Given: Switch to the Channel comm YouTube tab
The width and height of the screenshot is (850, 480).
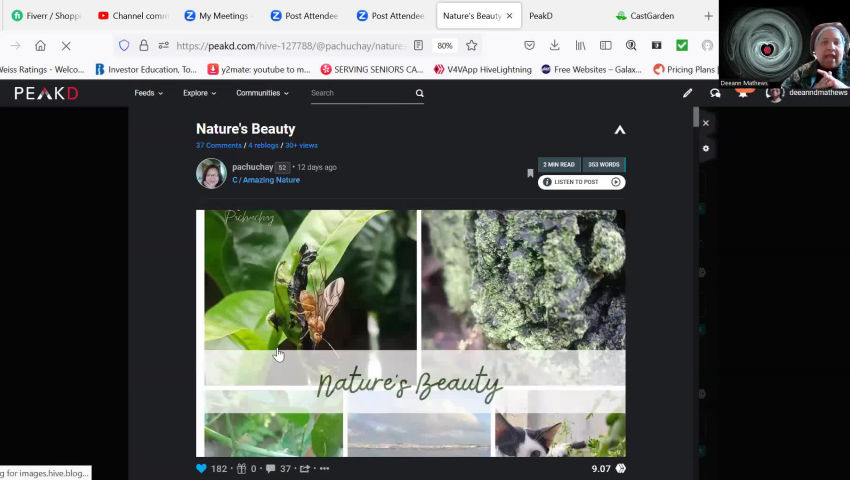Looking at the screenshot, I should click(x=133, y=16).
